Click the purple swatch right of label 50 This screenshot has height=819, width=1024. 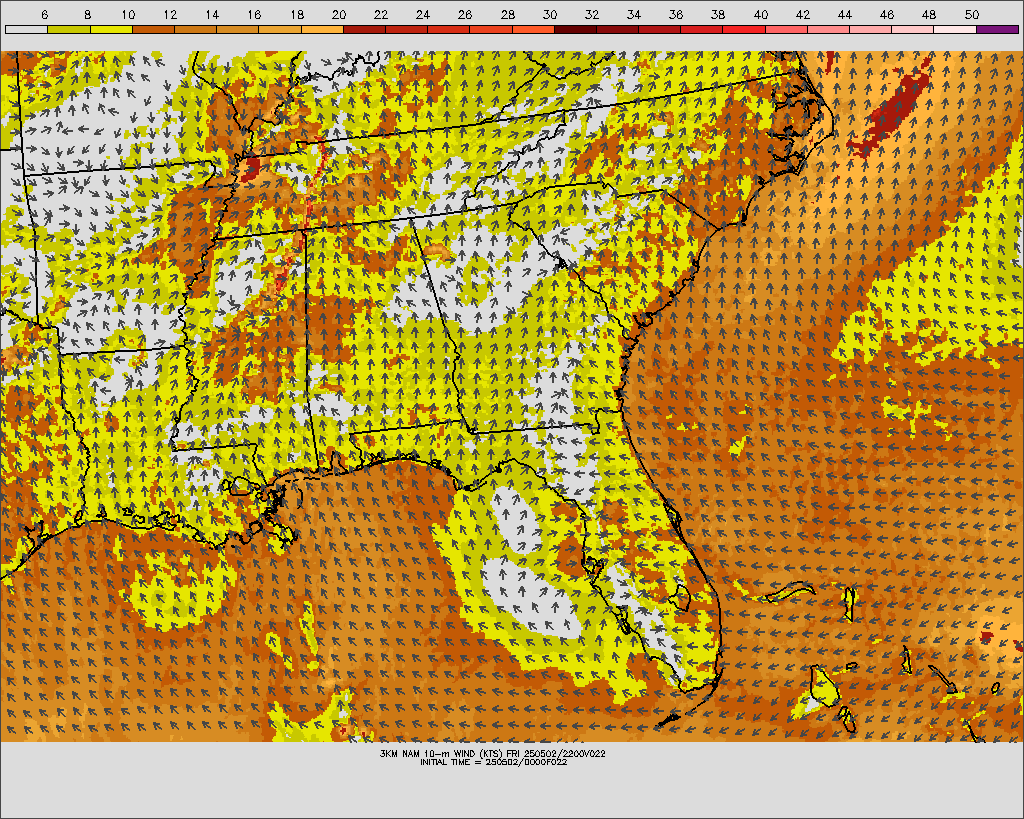(x=997, y=29)
